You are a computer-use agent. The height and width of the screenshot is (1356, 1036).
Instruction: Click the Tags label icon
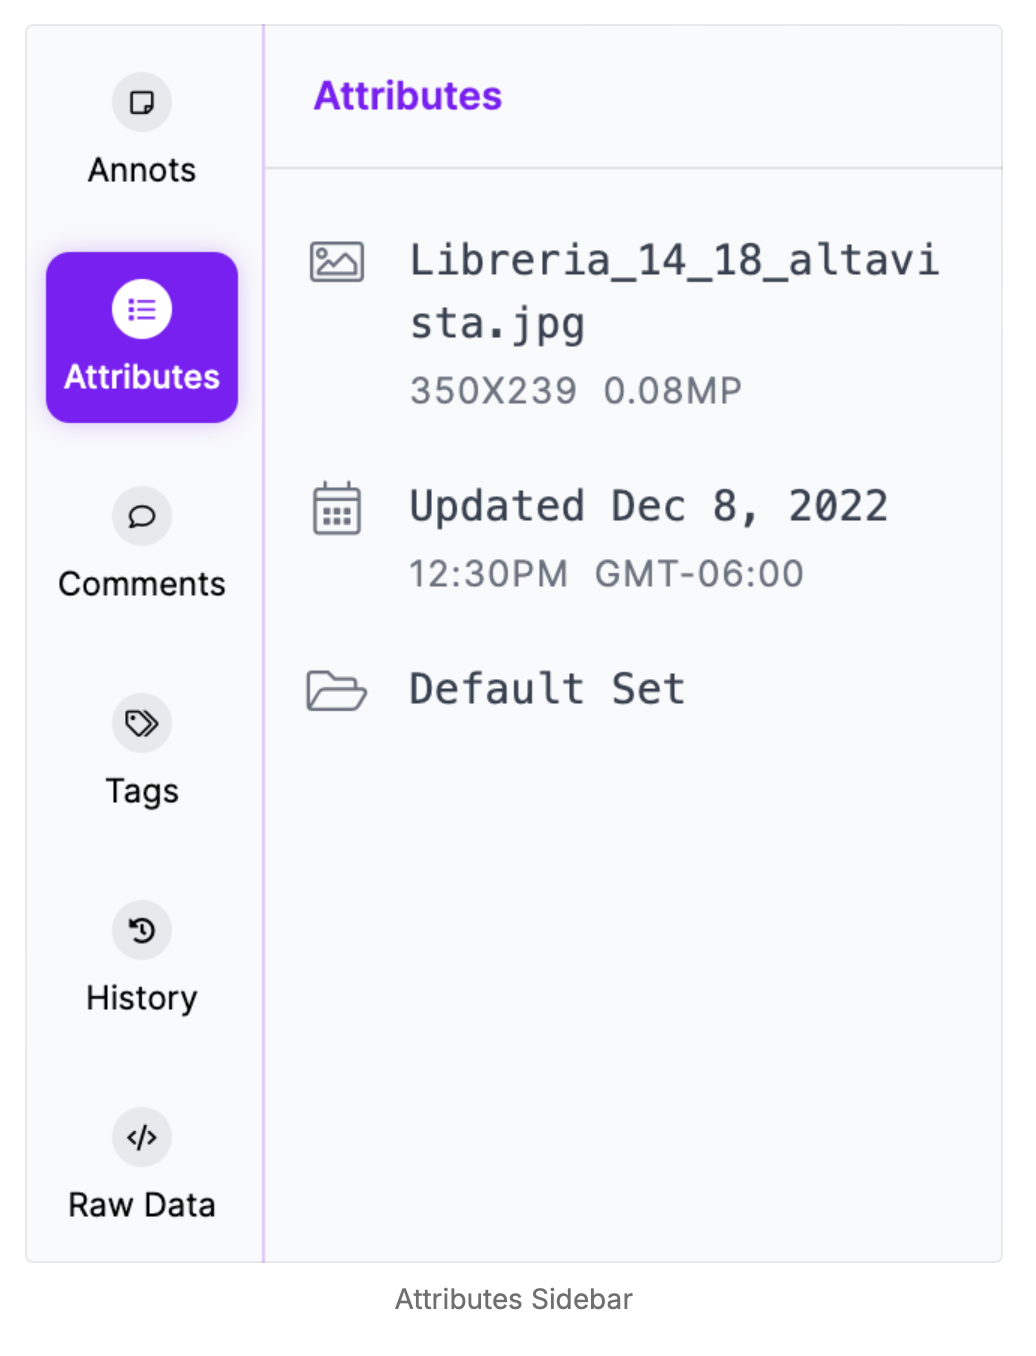pyautogui.click(x=141, y=723)
